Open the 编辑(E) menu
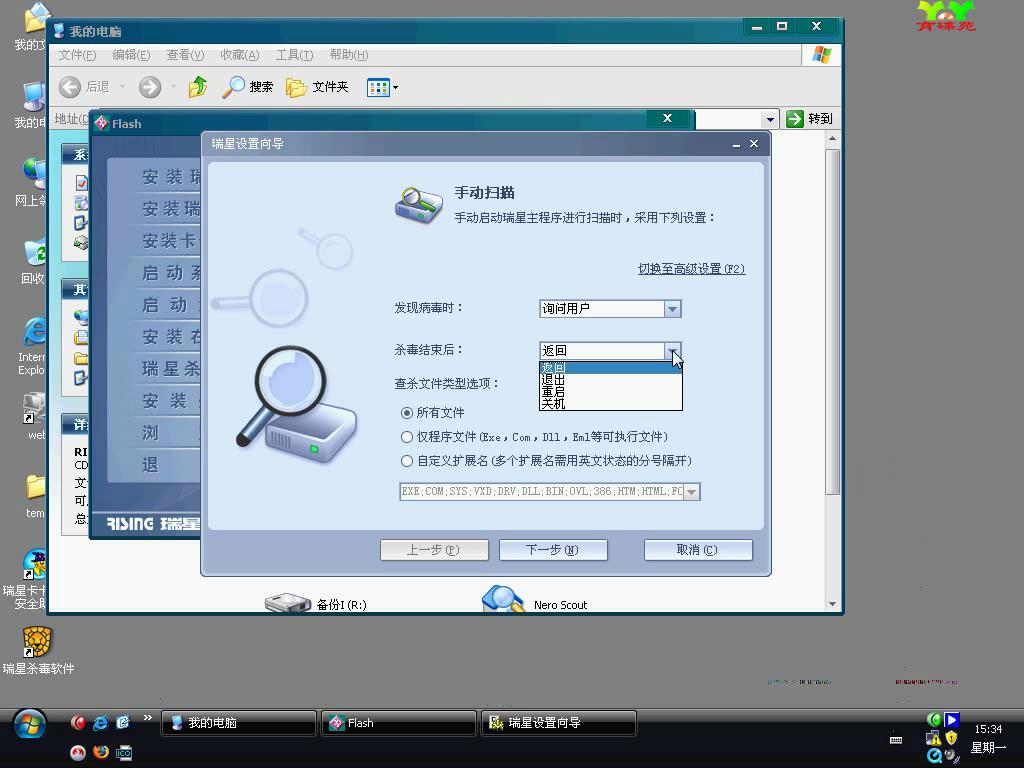 coord(131,55)
